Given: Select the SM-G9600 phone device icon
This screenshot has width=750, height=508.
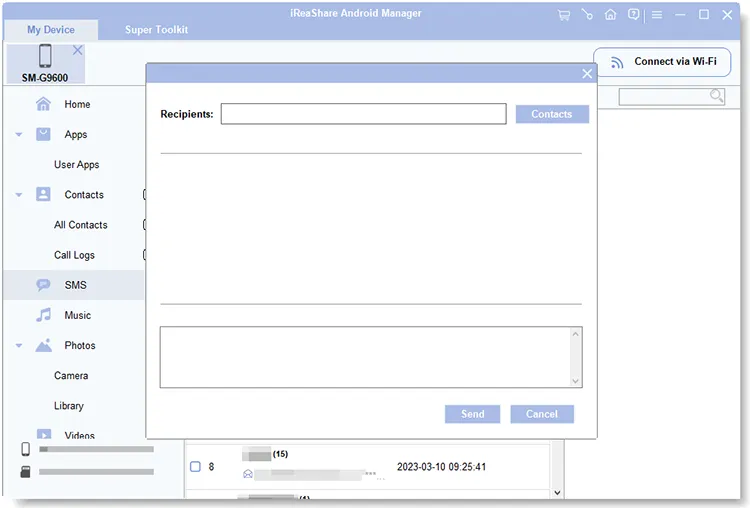Looking at the screenshot, I should (x=45, y=55).
